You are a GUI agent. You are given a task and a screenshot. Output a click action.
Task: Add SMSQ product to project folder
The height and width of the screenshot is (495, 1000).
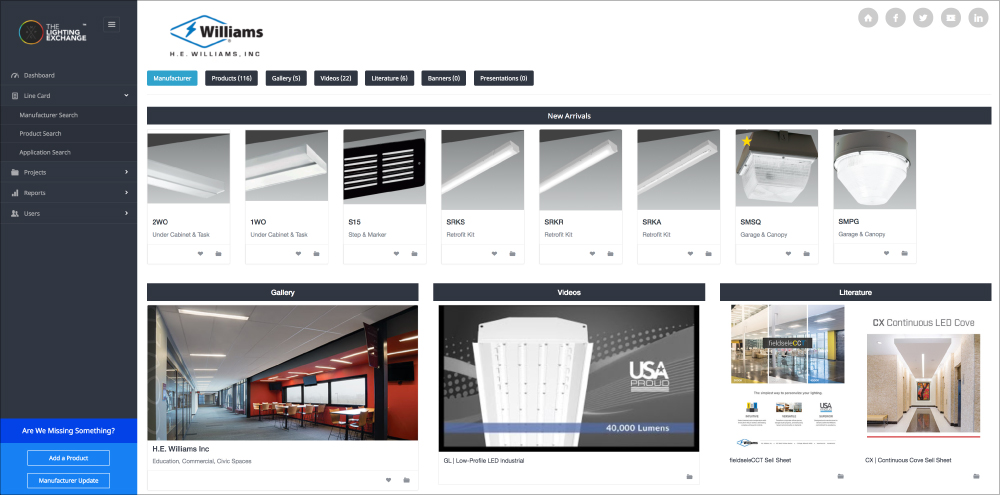pos(807,254)
